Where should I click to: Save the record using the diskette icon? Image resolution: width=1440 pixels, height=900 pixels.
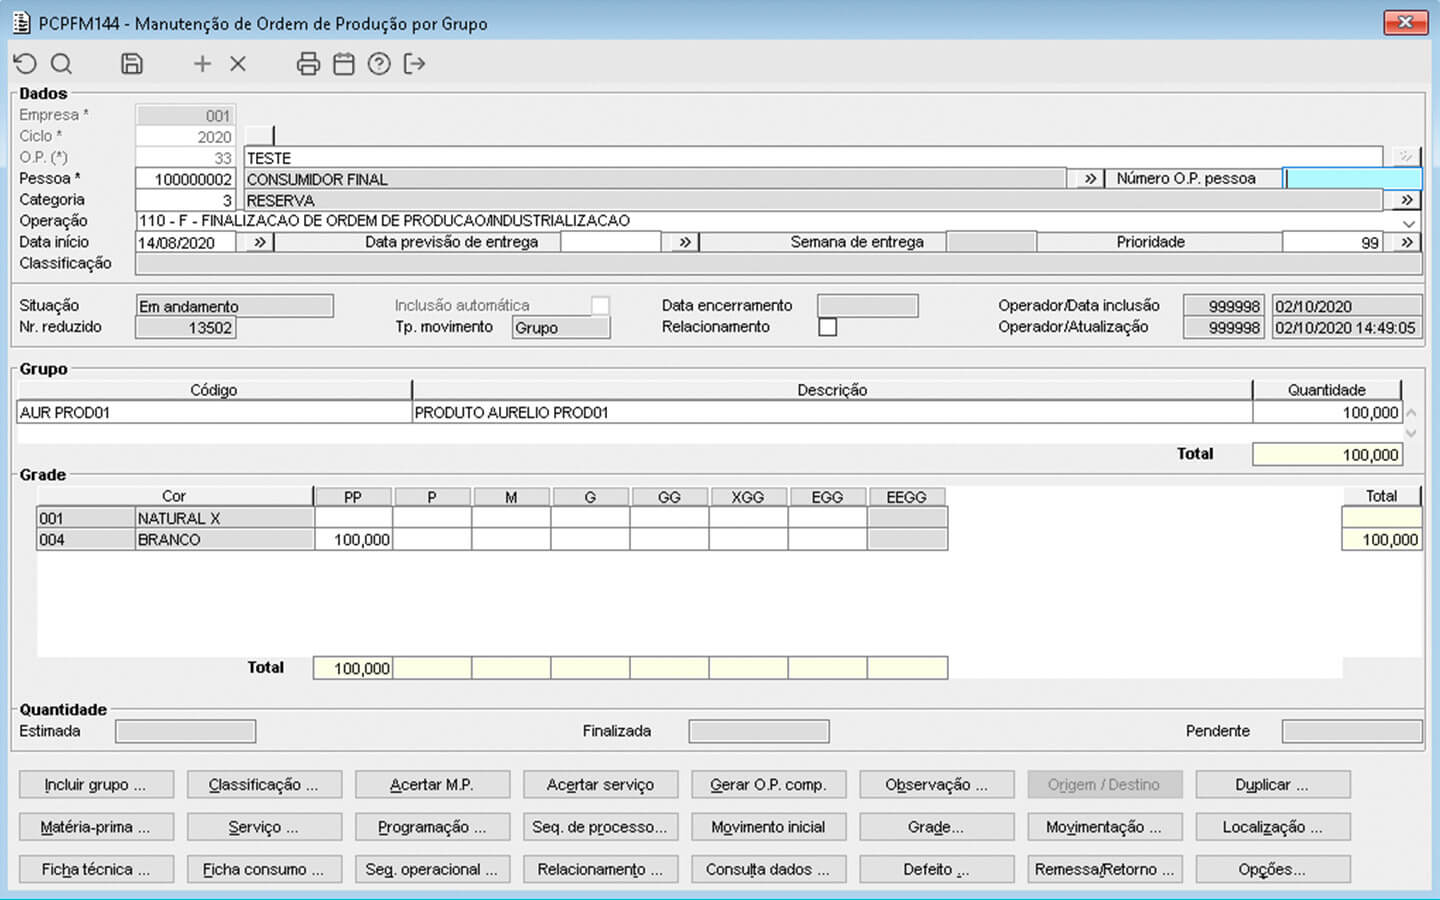point(132,64)
